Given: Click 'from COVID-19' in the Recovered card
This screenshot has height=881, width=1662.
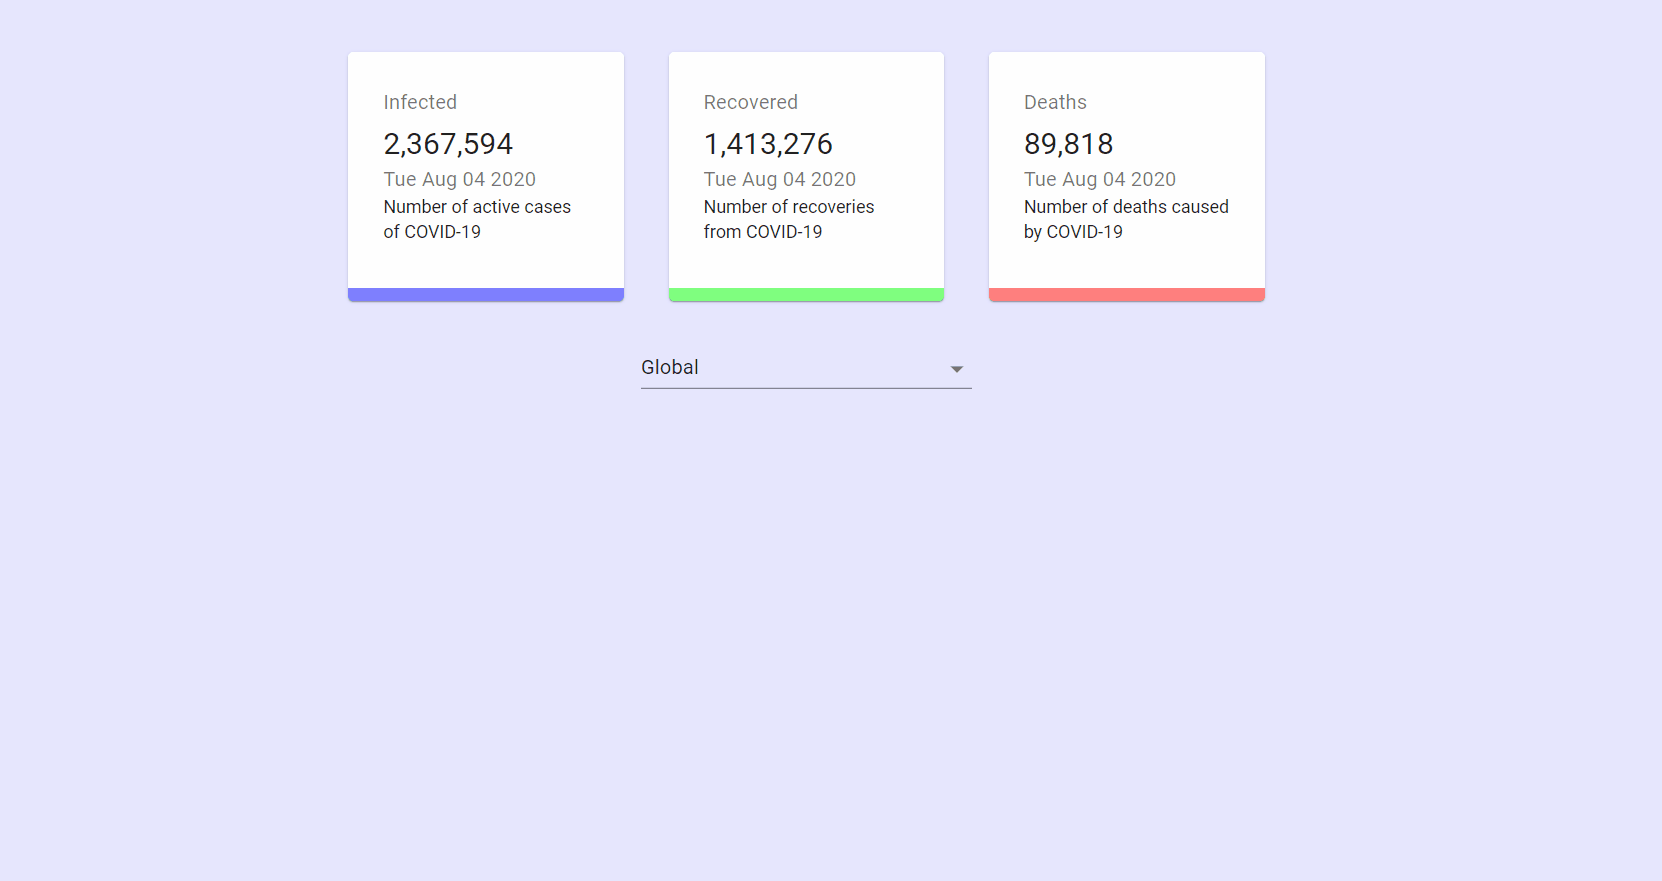Looking at the screenshot, I should pos(762,232).
